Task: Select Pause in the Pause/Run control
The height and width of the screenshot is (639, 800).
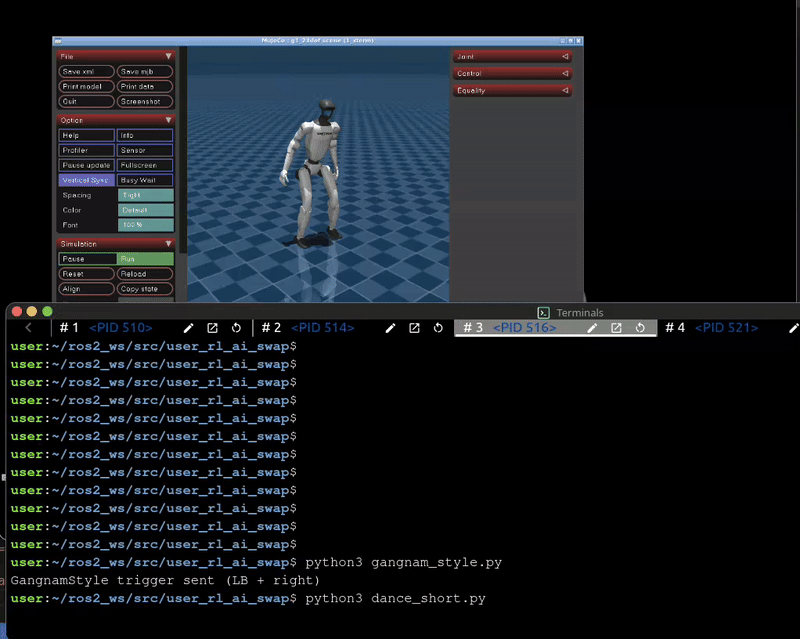Action: point(87,259)
